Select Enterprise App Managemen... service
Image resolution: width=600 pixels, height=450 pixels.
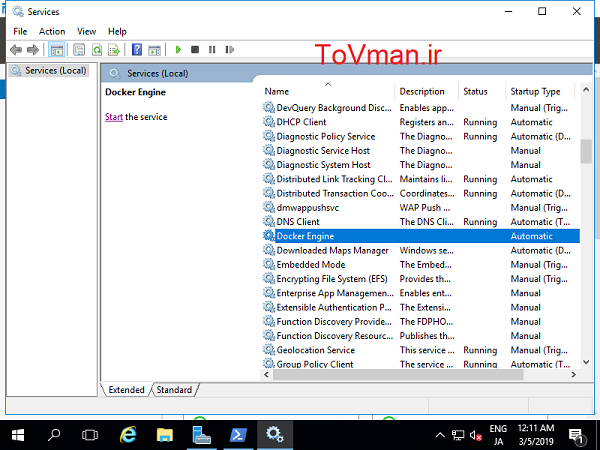[335, 293]
